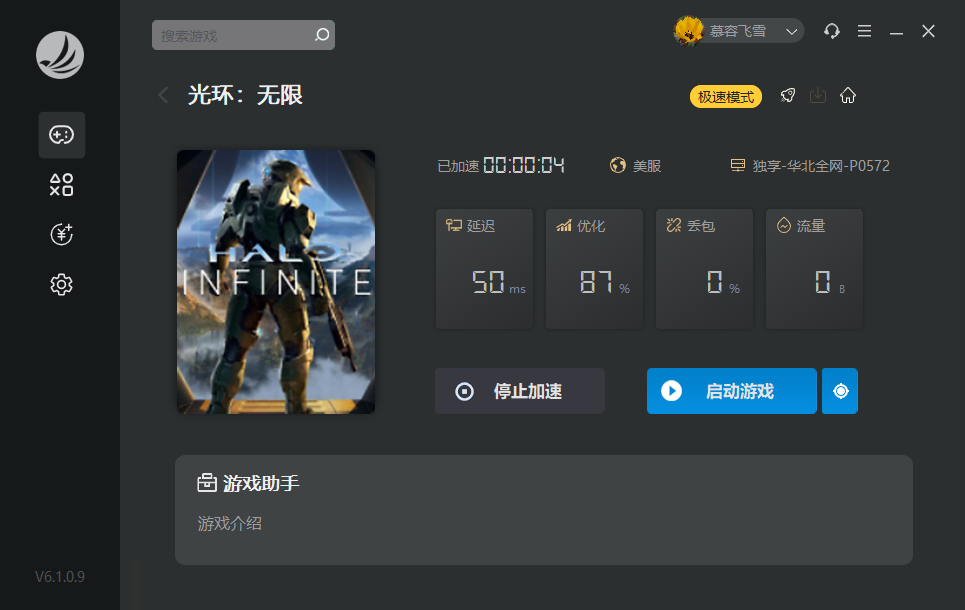Focus the 搜索游戏 search field
The width and height of the screenshot is (965, 610).
tap(243, 35)
